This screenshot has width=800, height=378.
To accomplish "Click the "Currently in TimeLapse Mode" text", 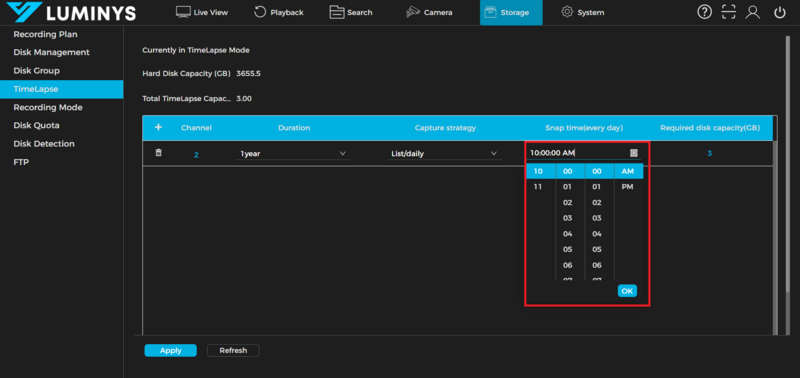I will [x=196, y=50].
